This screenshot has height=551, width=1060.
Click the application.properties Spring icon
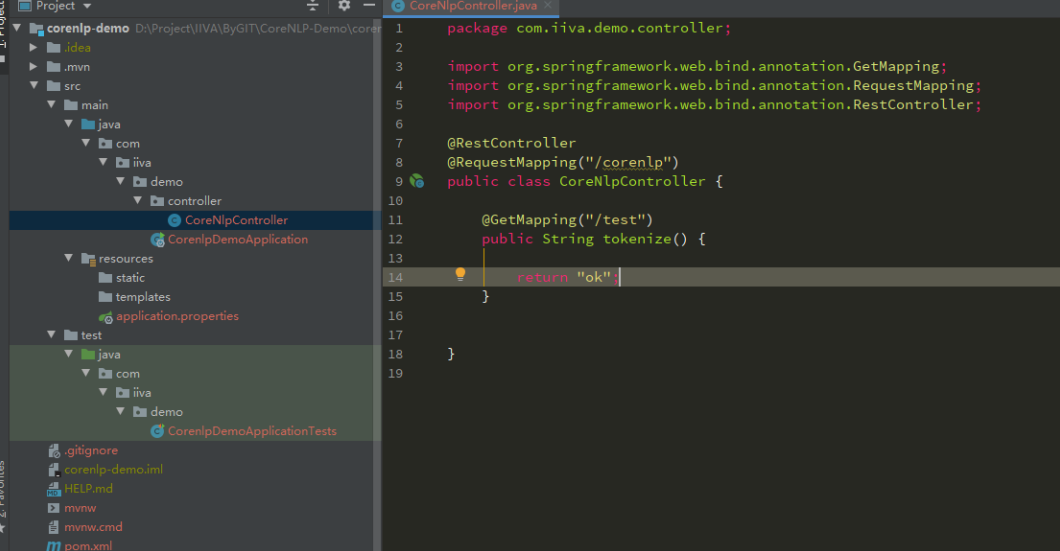point(105,316)
